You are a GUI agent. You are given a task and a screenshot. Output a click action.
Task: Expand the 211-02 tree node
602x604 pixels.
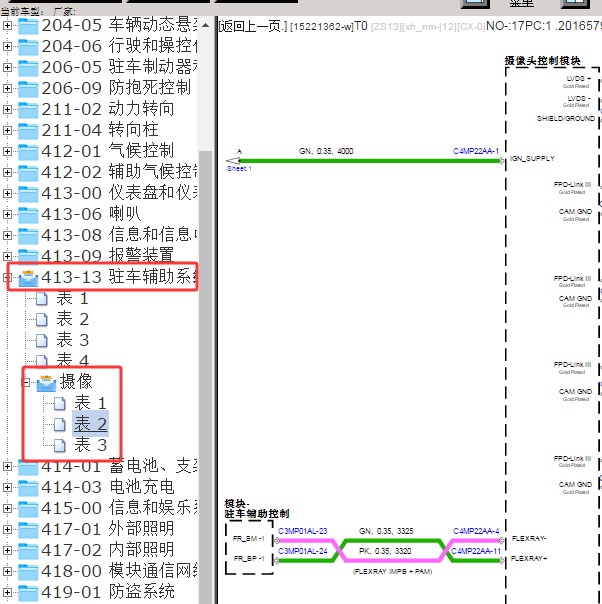pos(7,110)
